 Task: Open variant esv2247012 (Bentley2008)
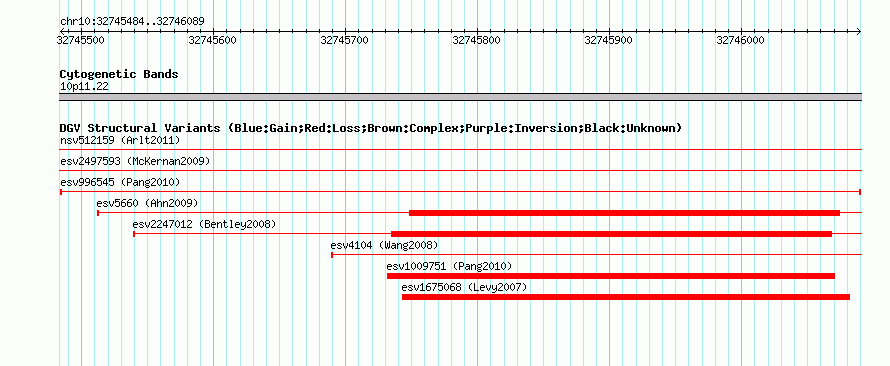pos(204,224)
